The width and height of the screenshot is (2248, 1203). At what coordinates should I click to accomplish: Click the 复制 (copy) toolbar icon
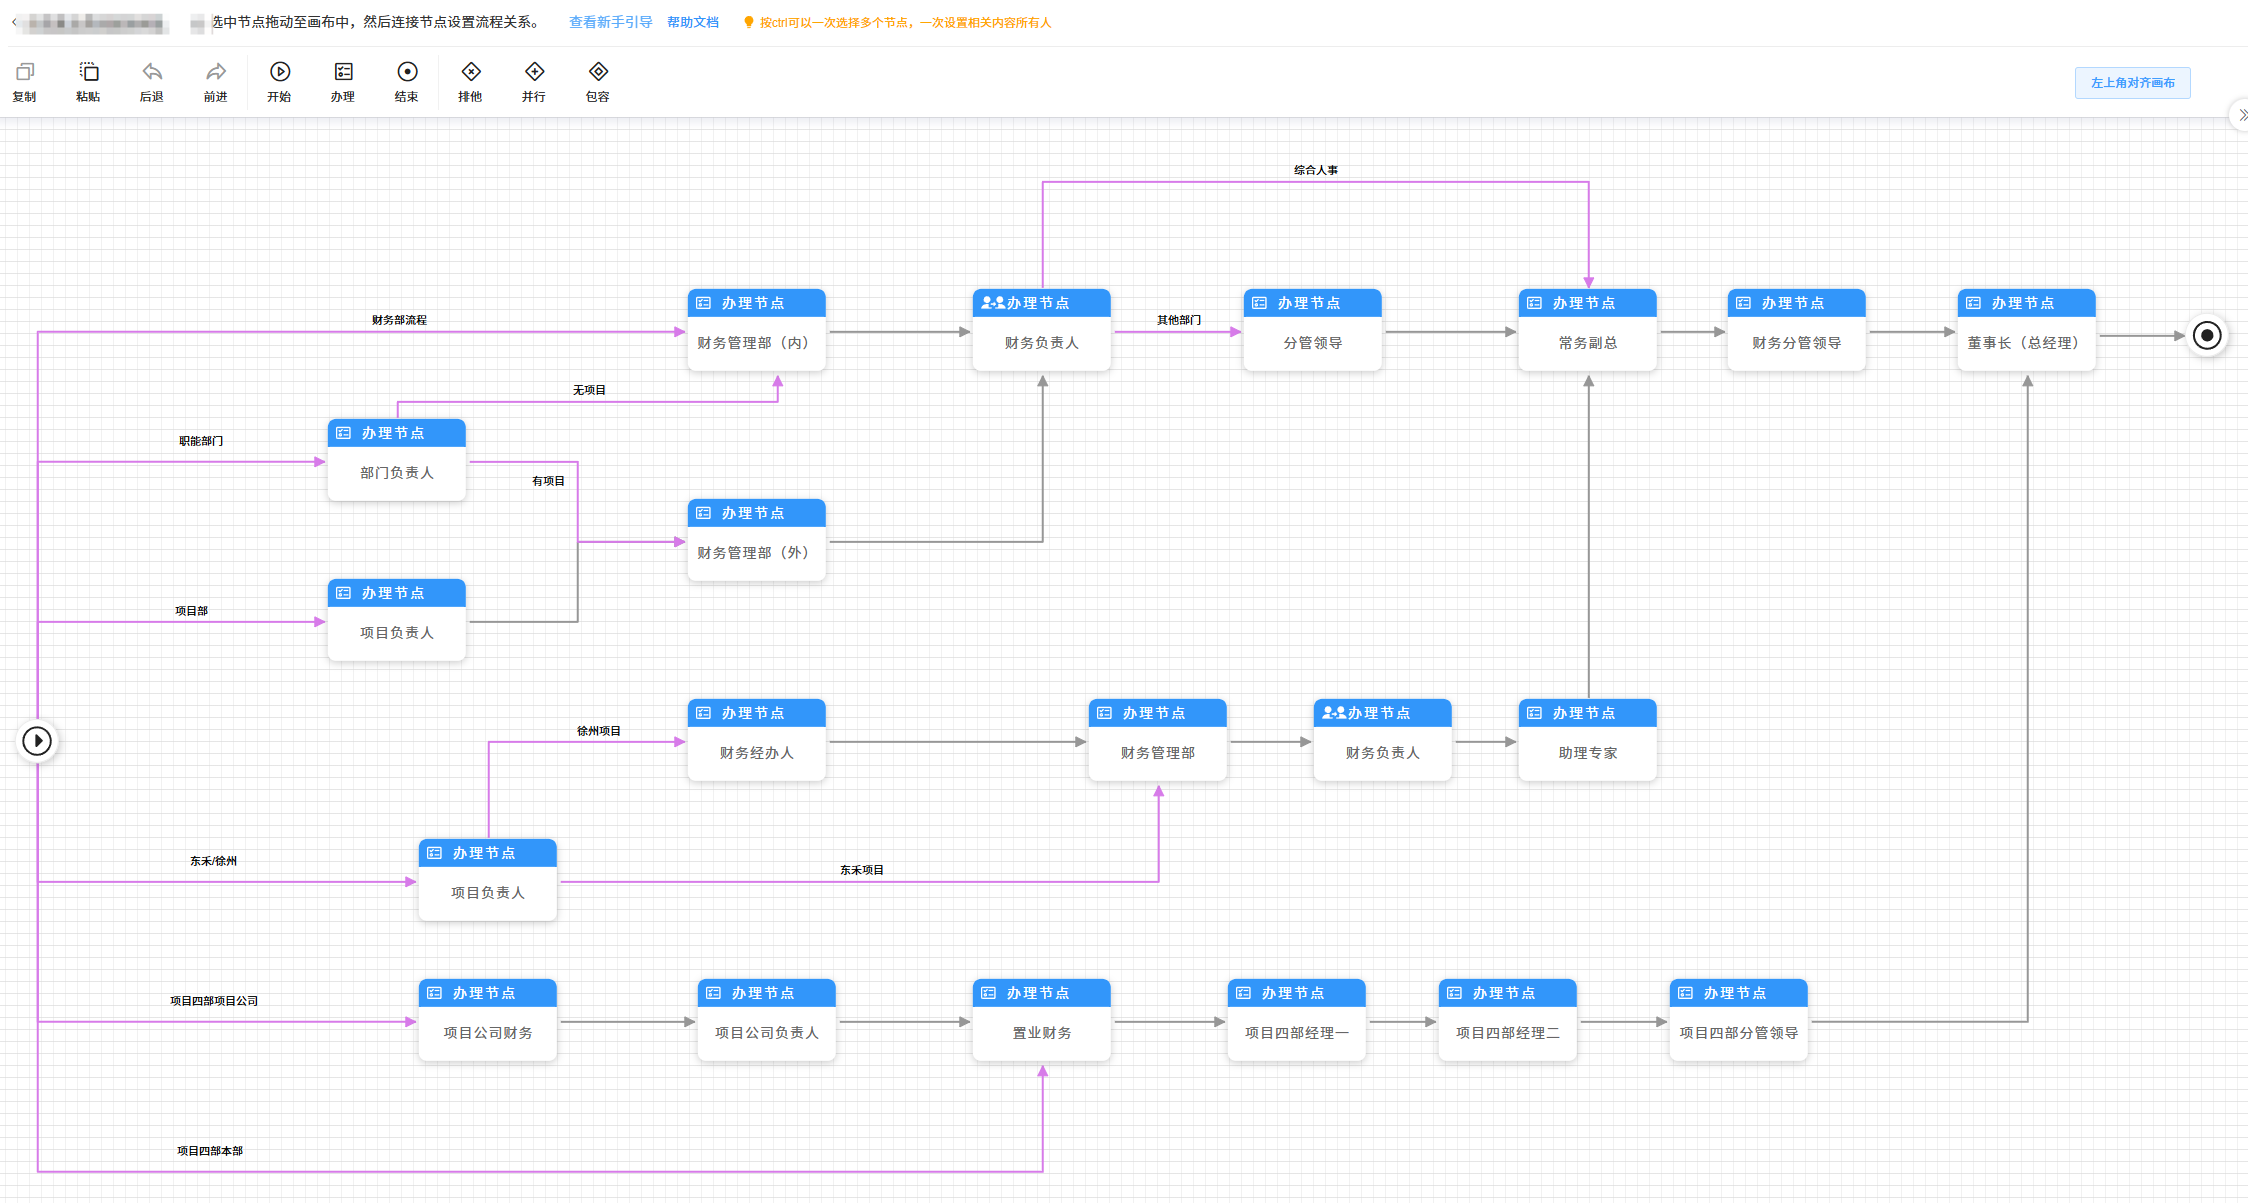[25, 72]
